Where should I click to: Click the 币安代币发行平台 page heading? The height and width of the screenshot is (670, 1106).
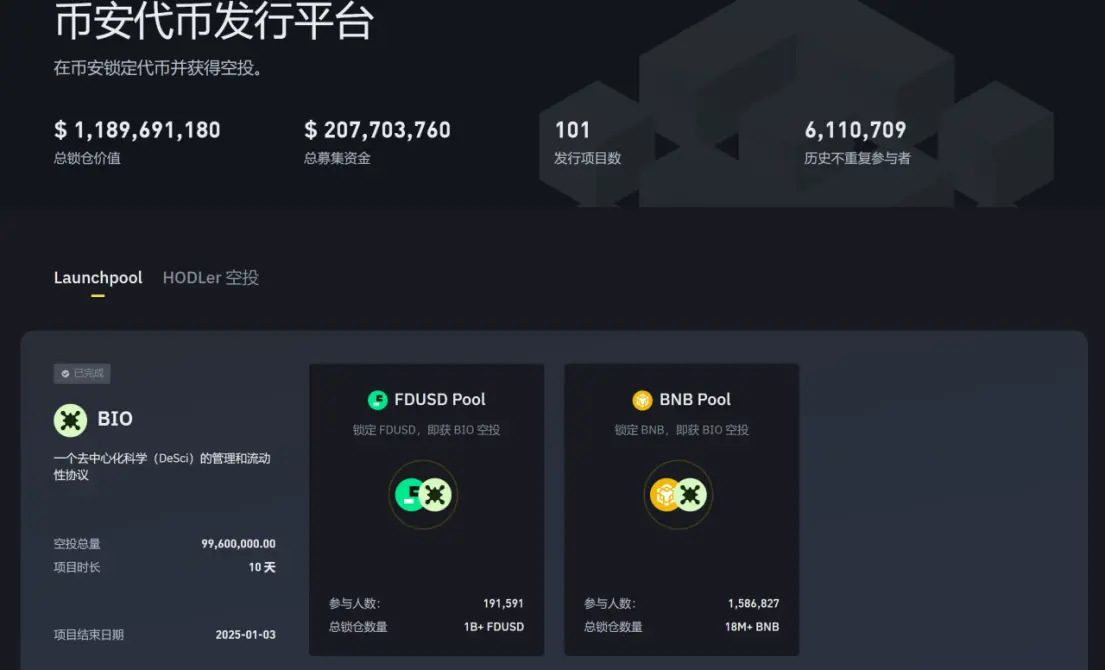click(x=214, y=20)
